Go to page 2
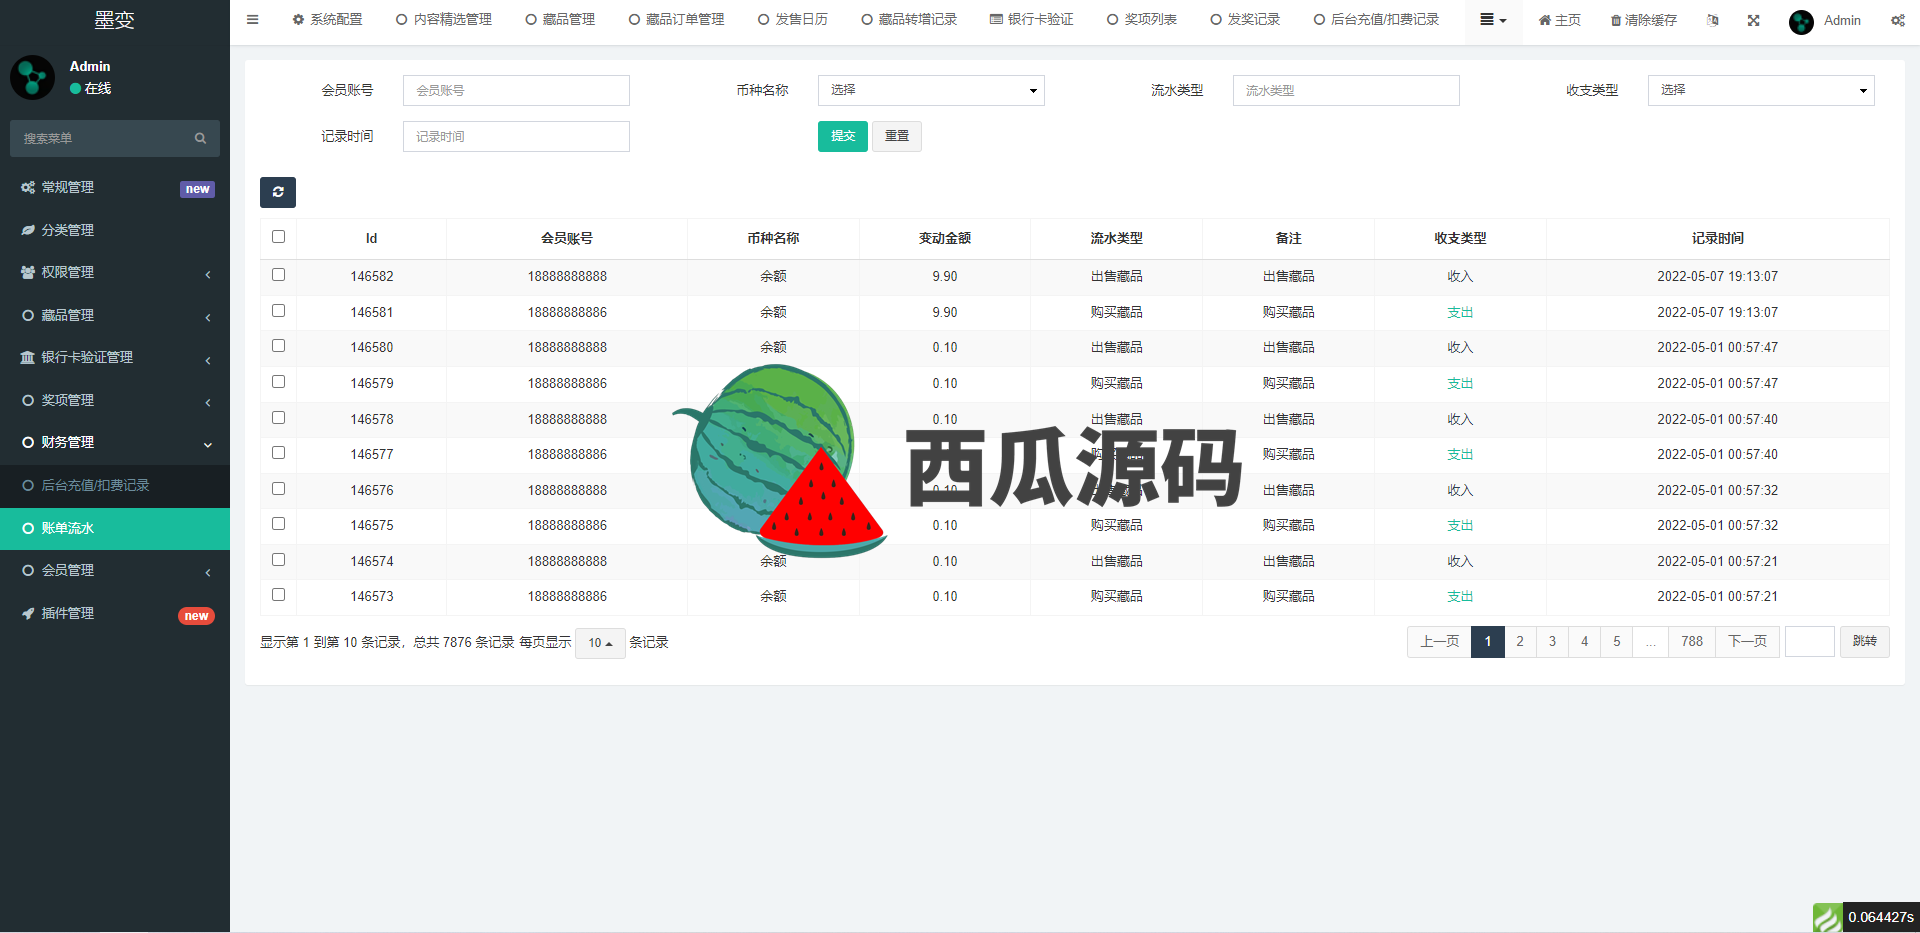The height and width of the screenshot is (933, 1920). tap(1520, 642)
